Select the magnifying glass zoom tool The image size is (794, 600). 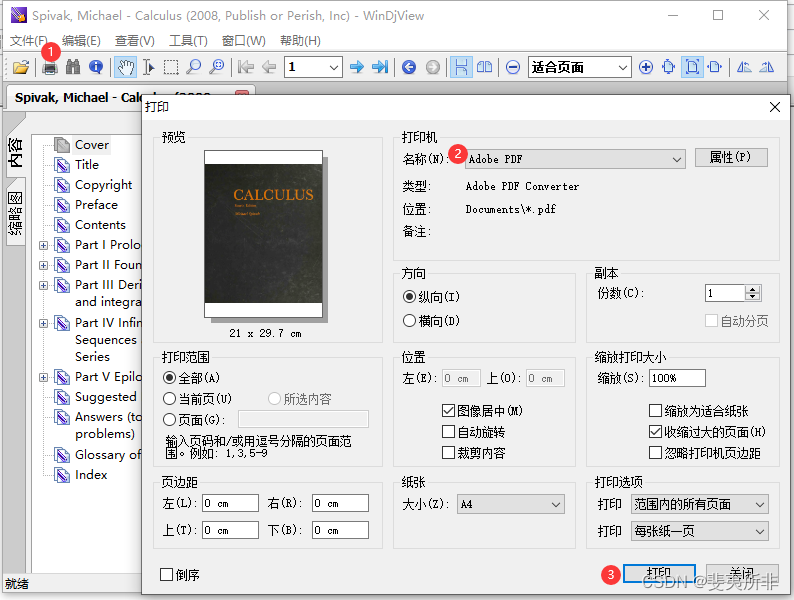pyautogui.click(x=193, y=67)
